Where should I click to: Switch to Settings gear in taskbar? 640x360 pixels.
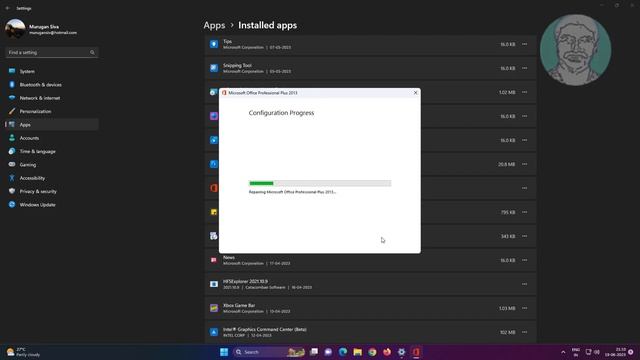pos(402,352)
